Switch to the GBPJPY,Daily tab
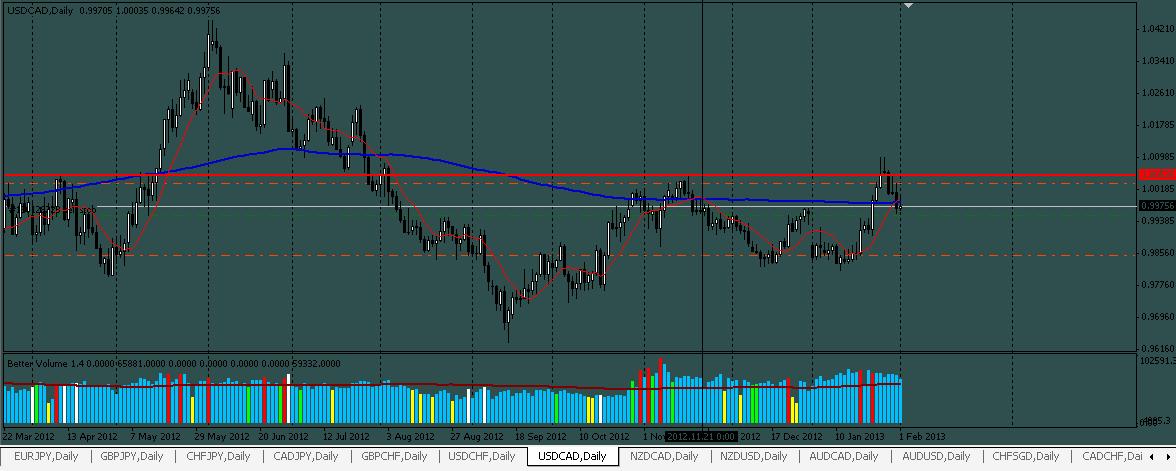This screenshot has height=471, width=1176. click(132, 456)
